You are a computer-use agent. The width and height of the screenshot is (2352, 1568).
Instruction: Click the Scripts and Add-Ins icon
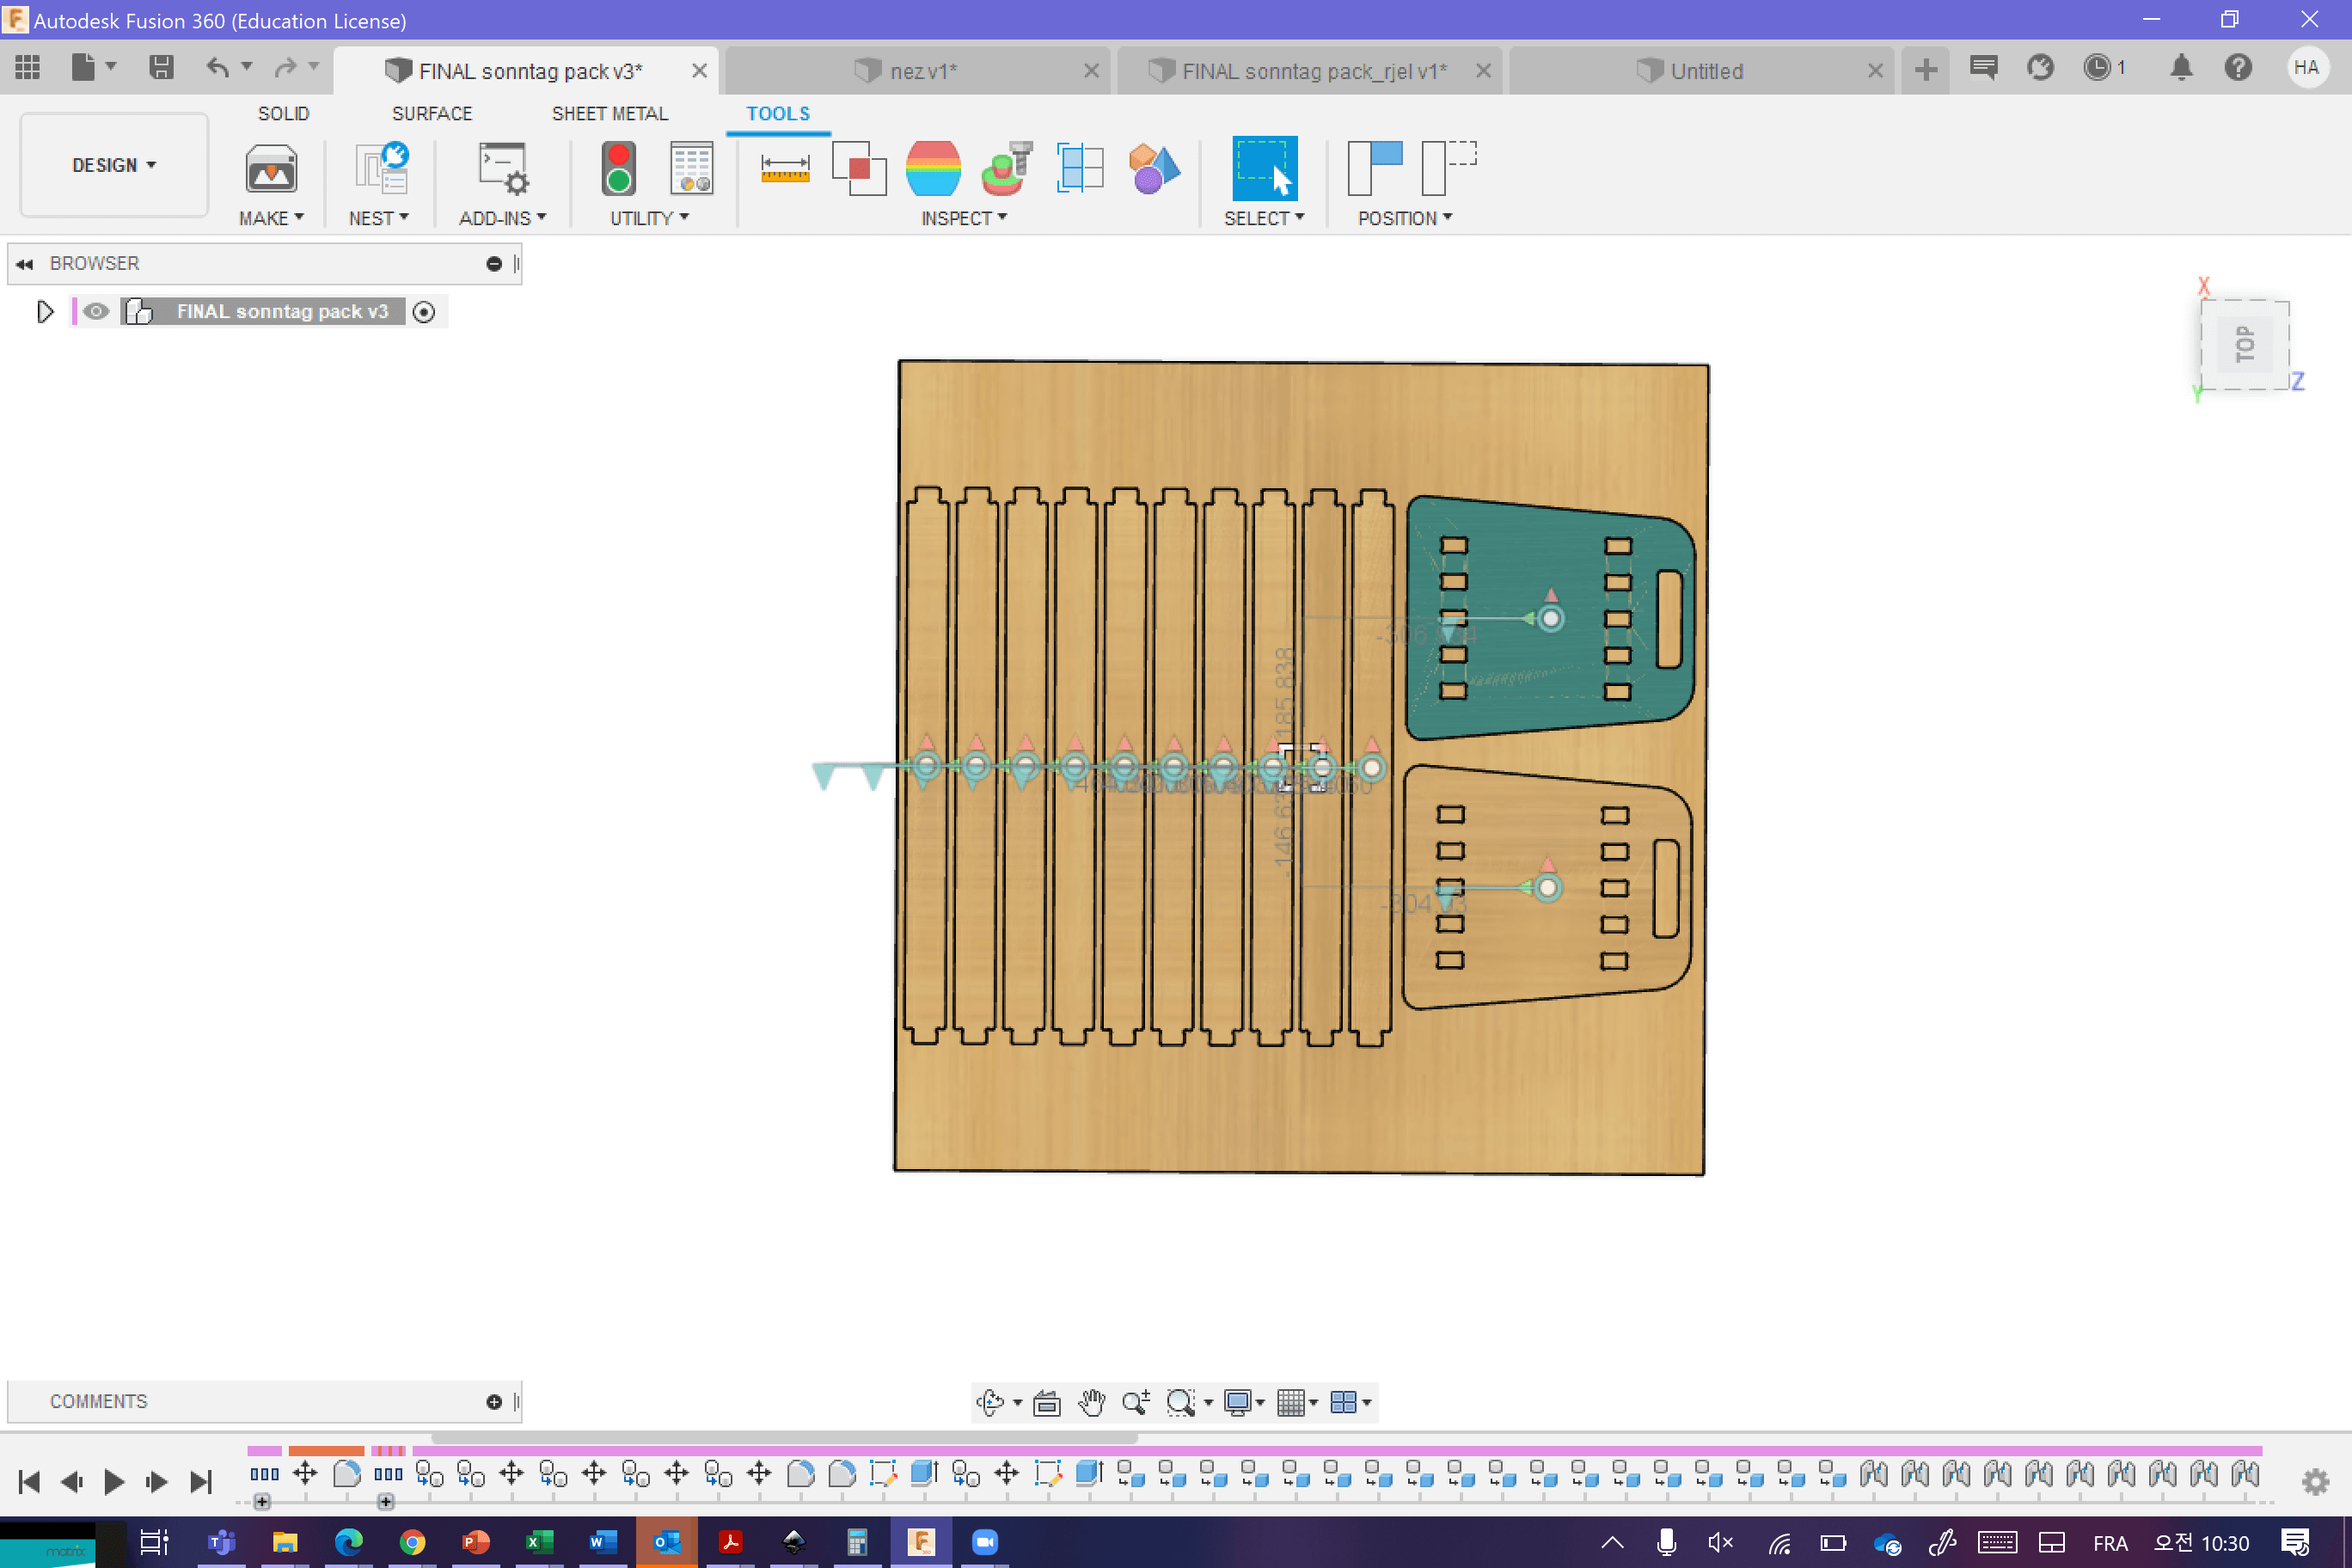(x=502, y=167)
